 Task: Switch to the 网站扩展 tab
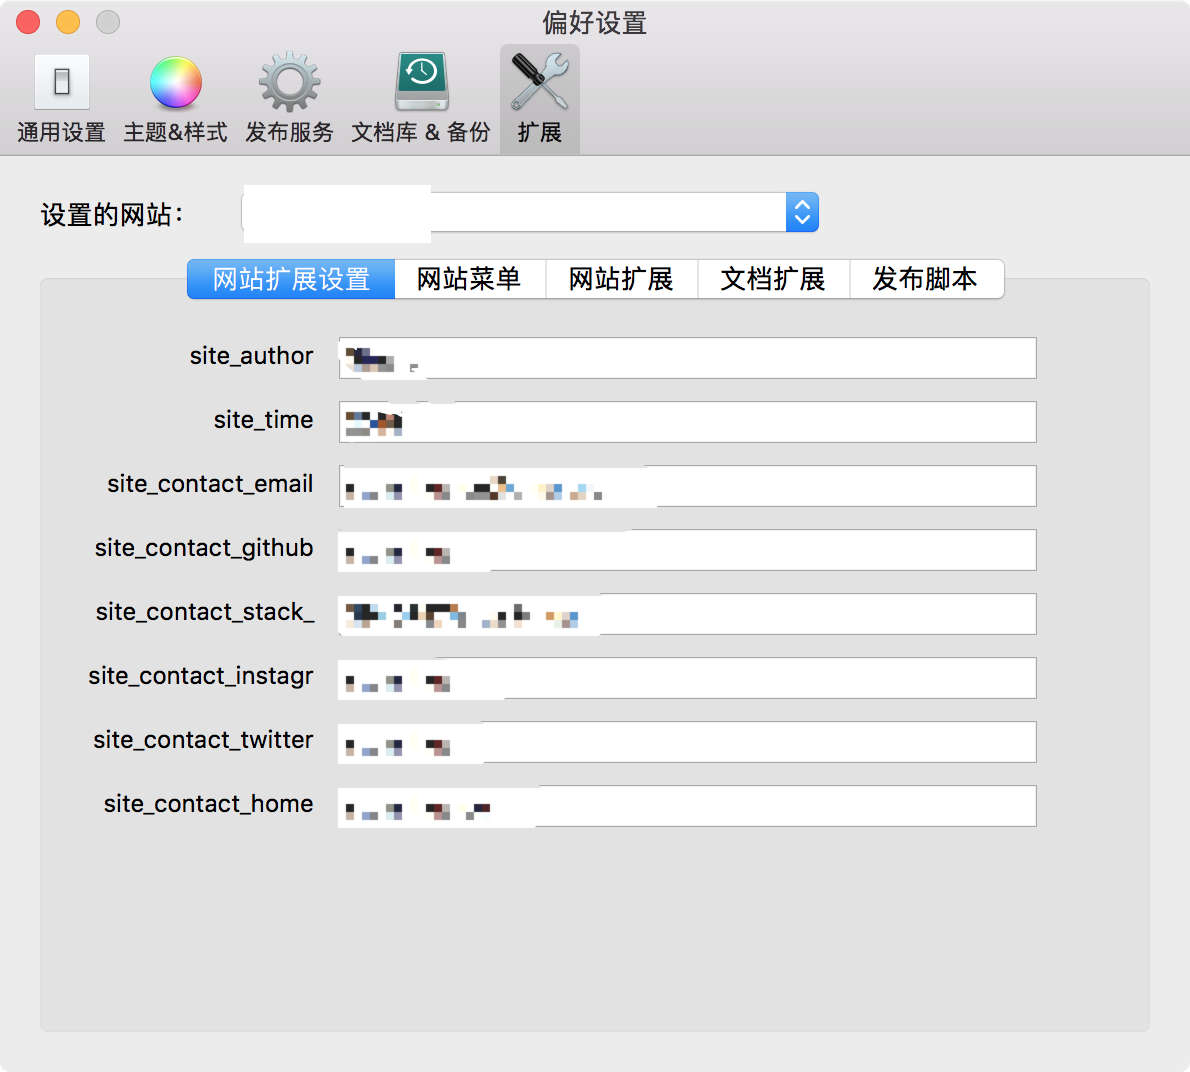(621, 279)
